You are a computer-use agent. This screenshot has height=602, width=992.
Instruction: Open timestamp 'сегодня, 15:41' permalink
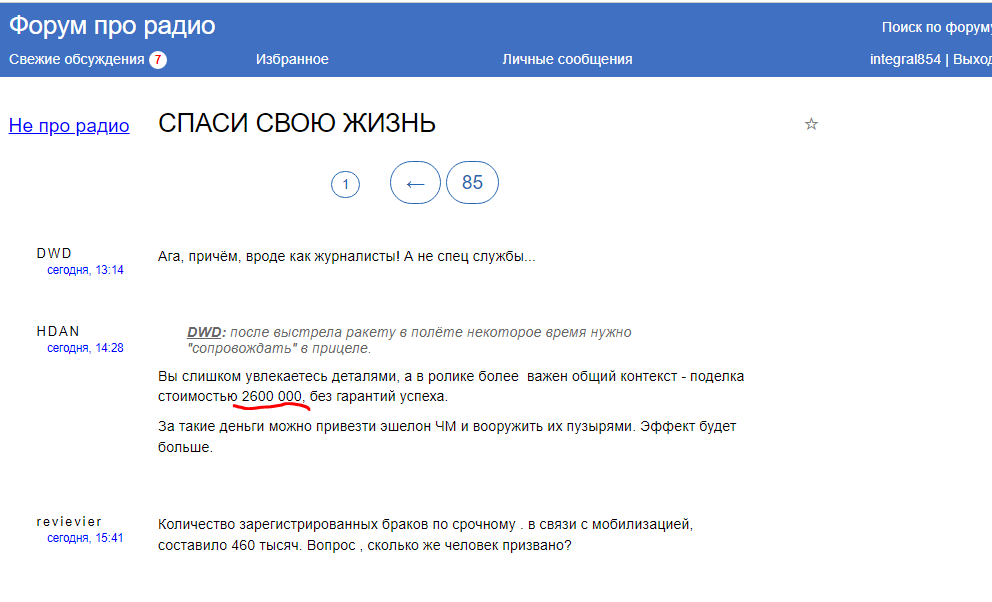(85, 538)
